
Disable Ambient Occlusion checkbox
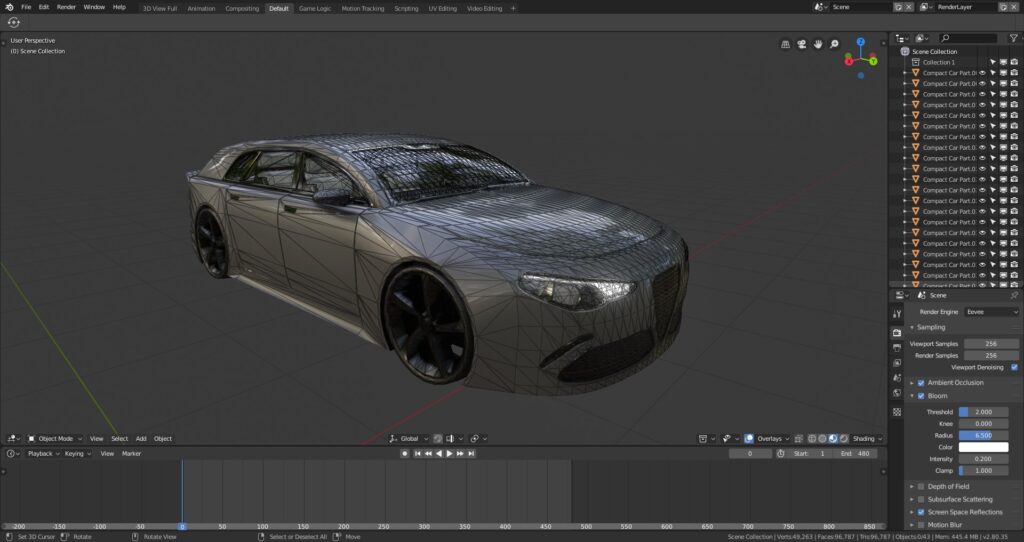click(921, 383)
